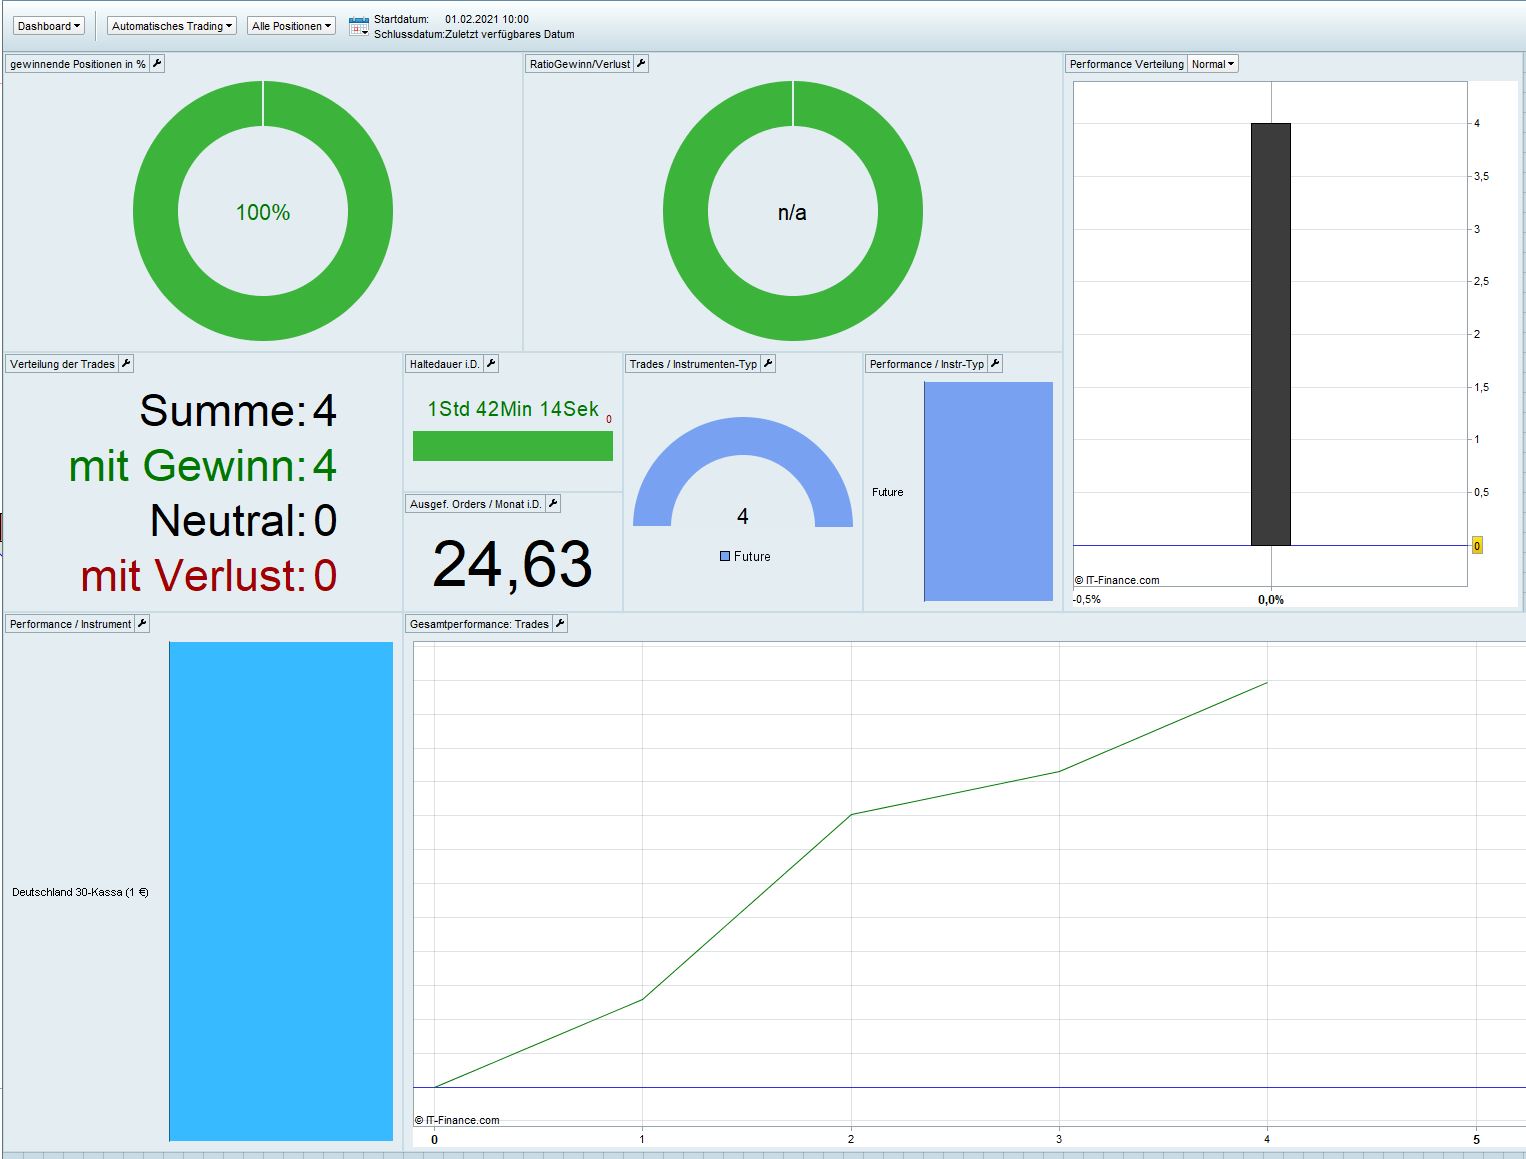Click the 'Summe: 4' total trades text

(x=238, y=411)
